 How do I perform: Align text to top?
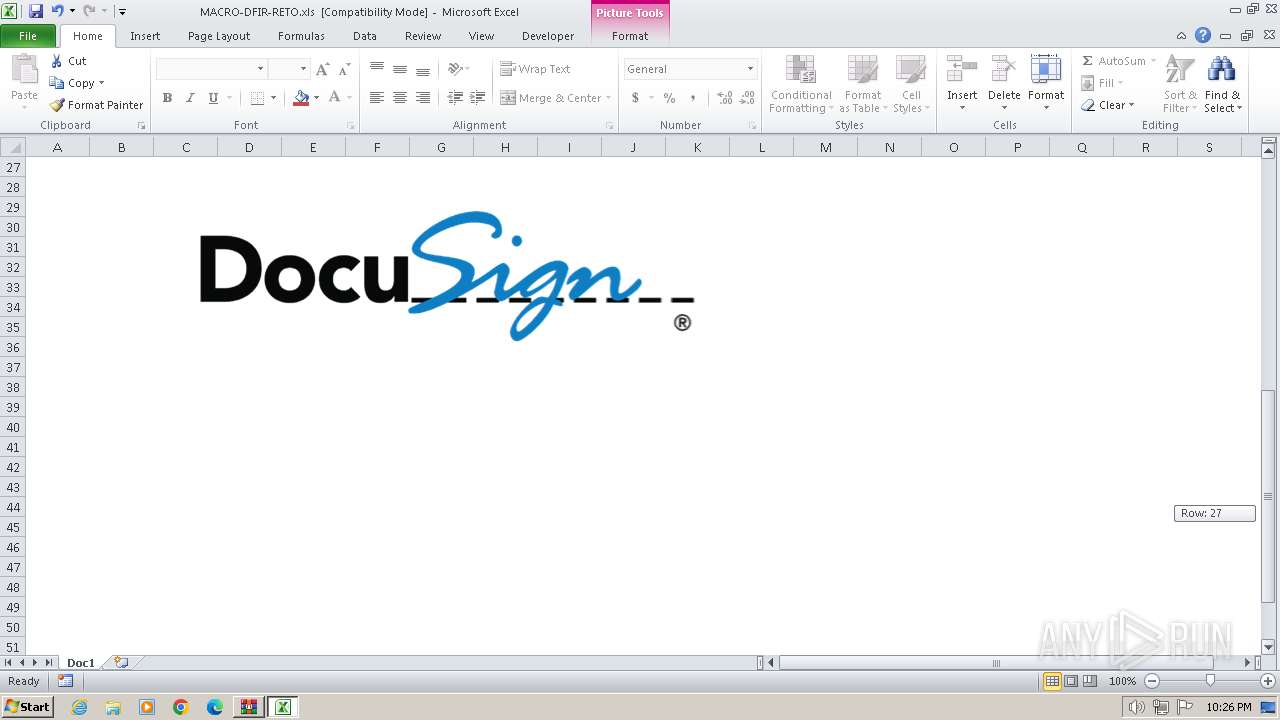pos(377,69)
